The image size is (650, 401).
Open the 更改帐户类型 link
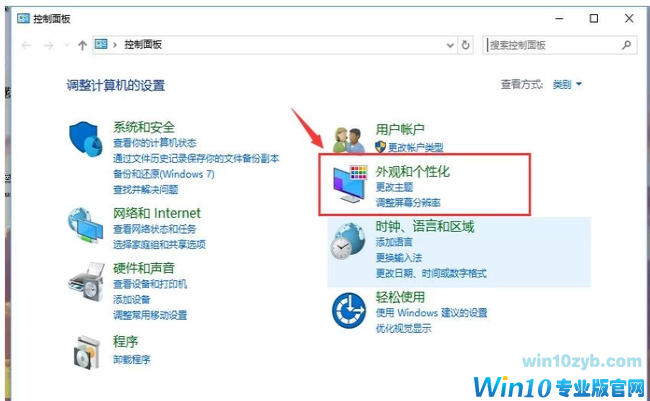click(x=416, y=147)
